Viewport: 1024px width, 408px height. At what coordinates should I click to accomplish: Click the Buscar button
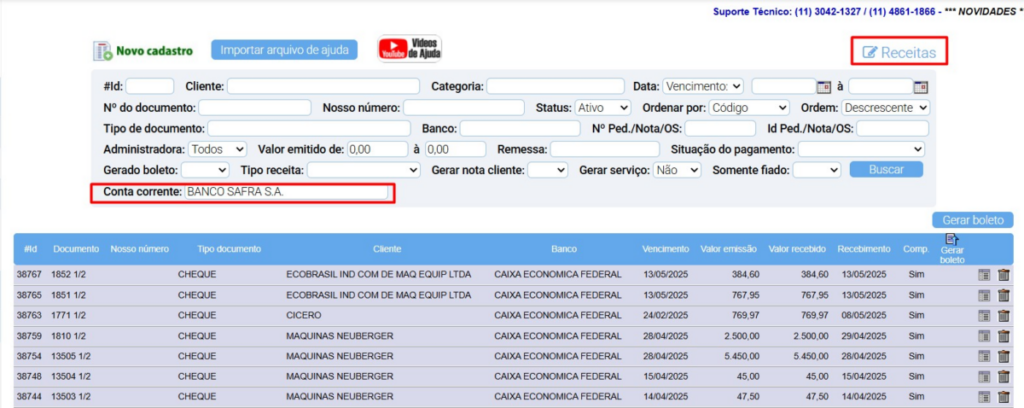886,170
